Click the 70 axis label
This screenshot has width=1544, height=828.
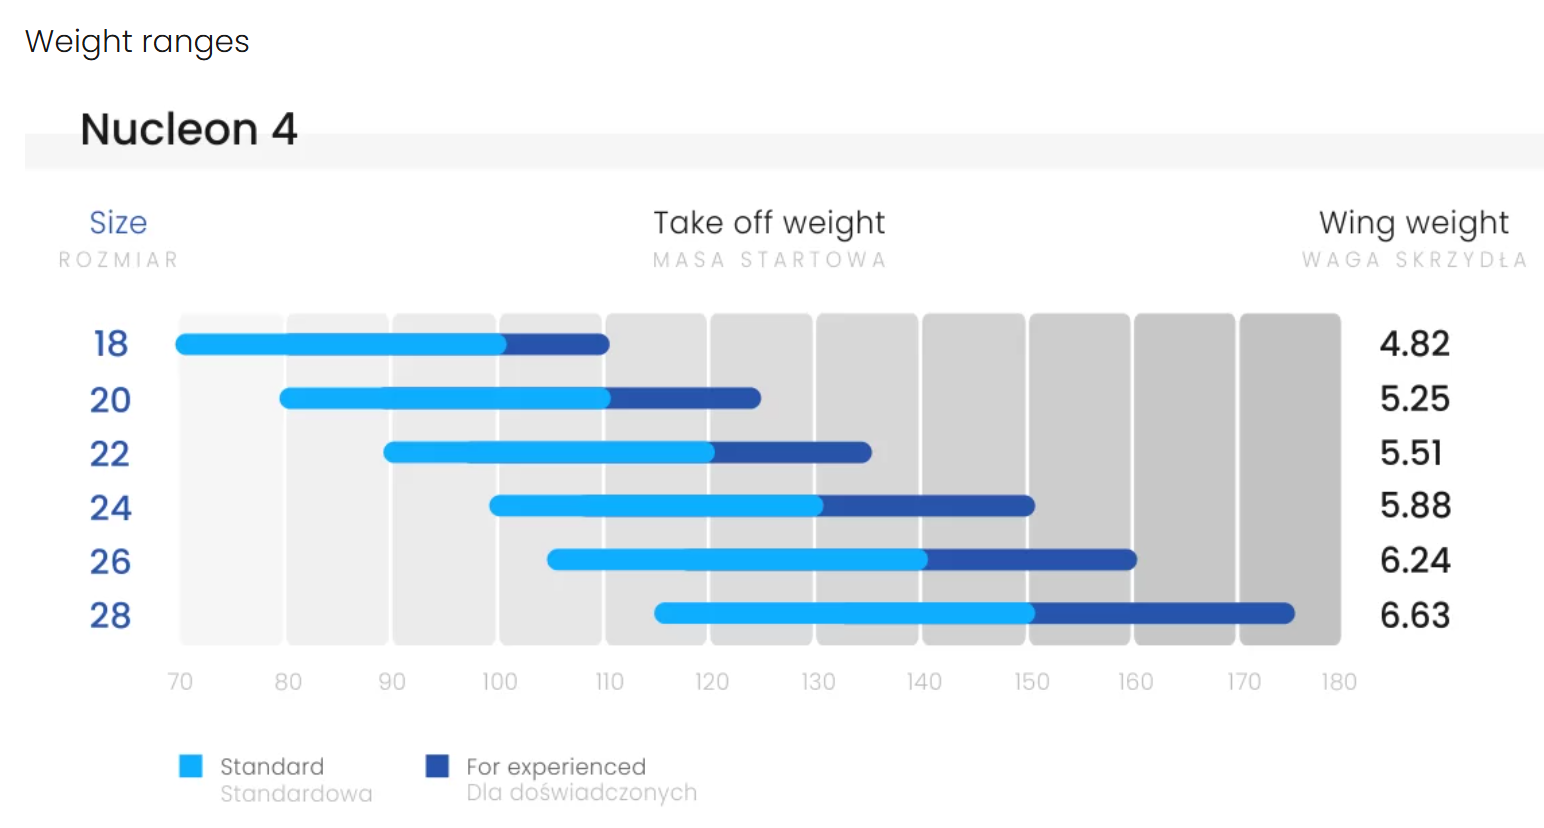pyautogui.click(x=180, y=682)
